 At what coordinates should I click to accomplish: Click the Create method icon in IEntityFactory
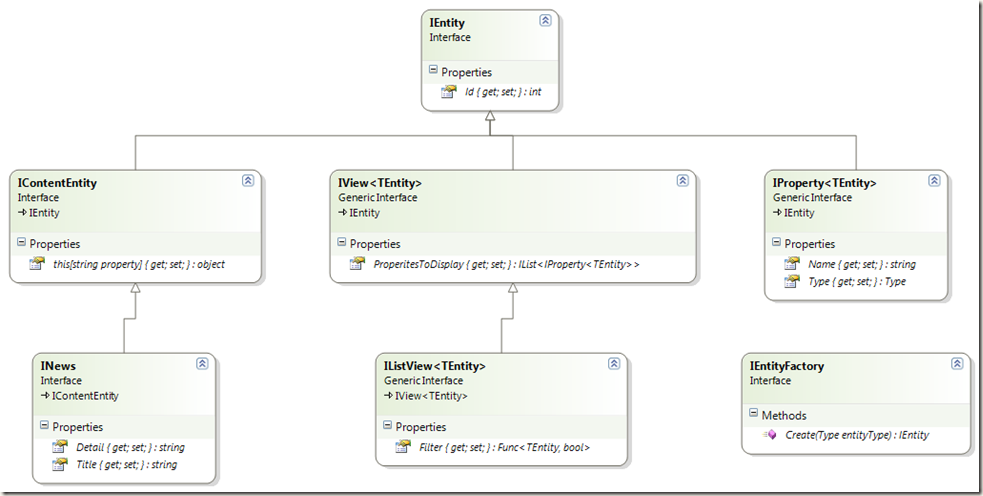(770, 435)
